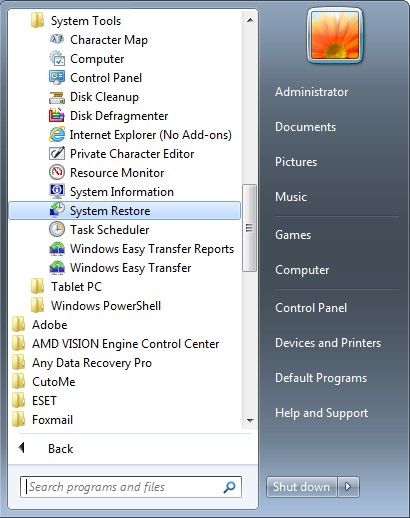Open Computer from the right pane
This screenshot has height=518, width=410.
point(302,270)
